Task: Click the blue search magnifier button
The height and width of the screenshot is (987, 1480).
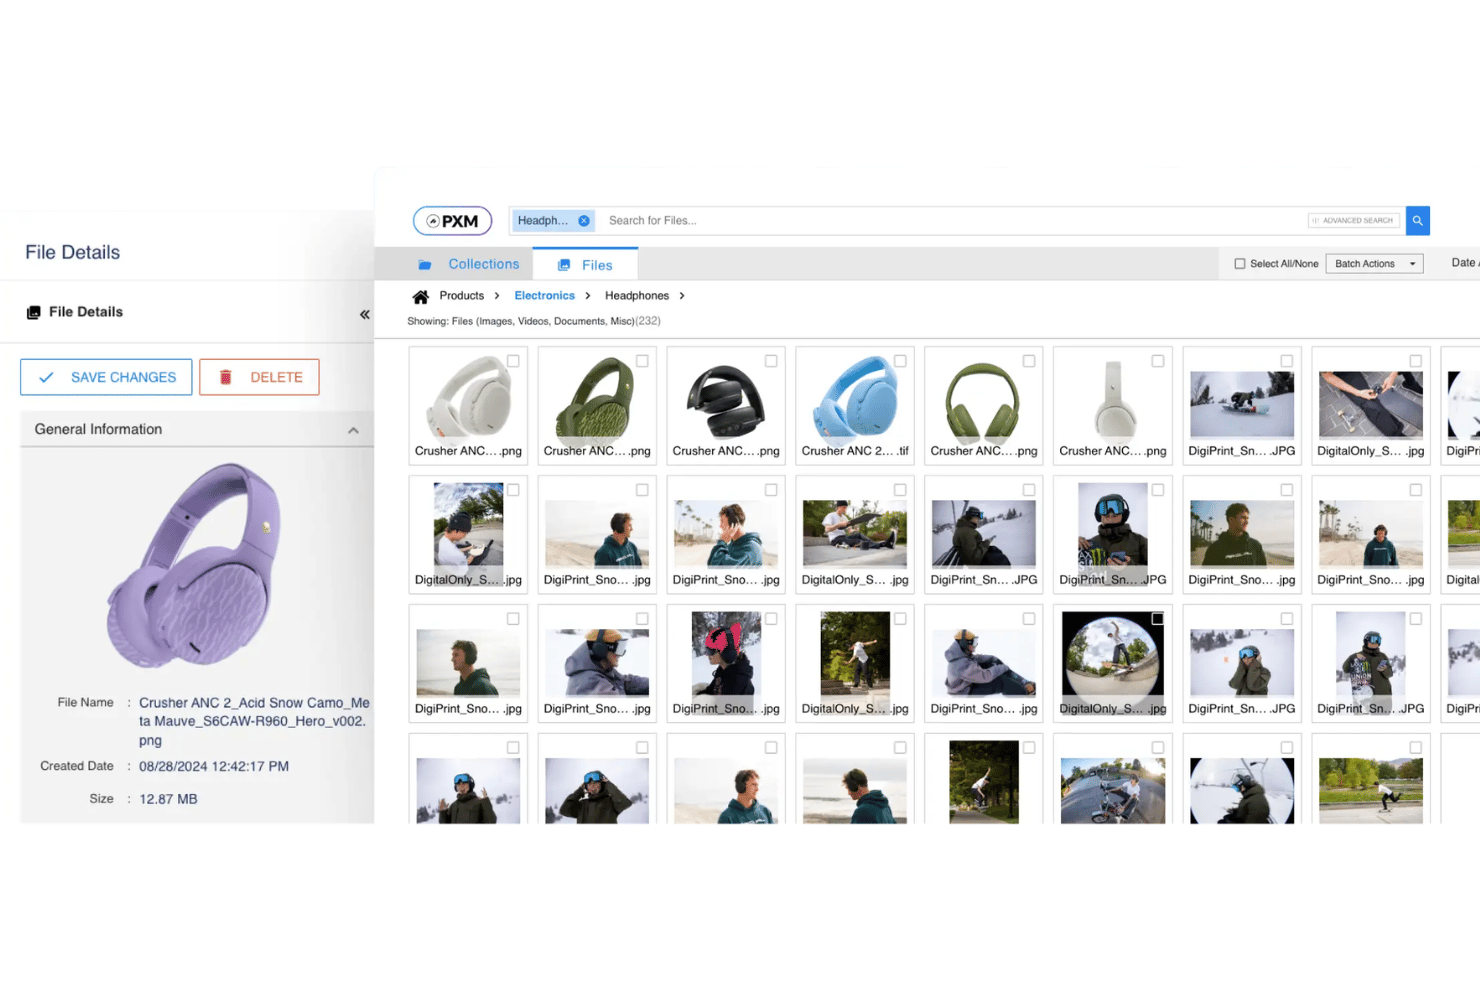Action: (1417, 221)
